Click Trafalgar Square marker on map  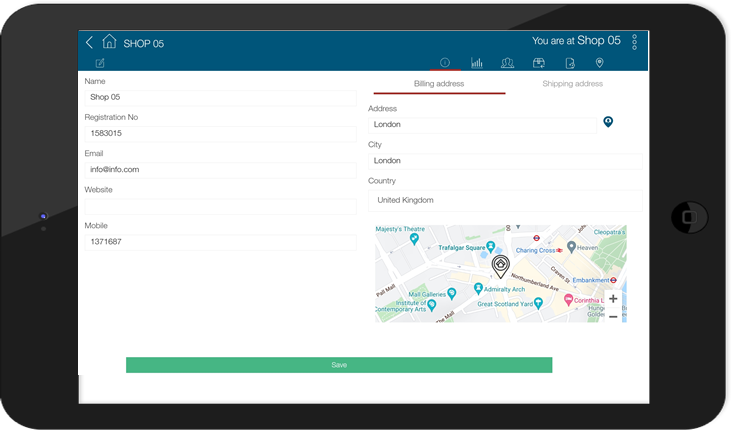pos(490,246)
